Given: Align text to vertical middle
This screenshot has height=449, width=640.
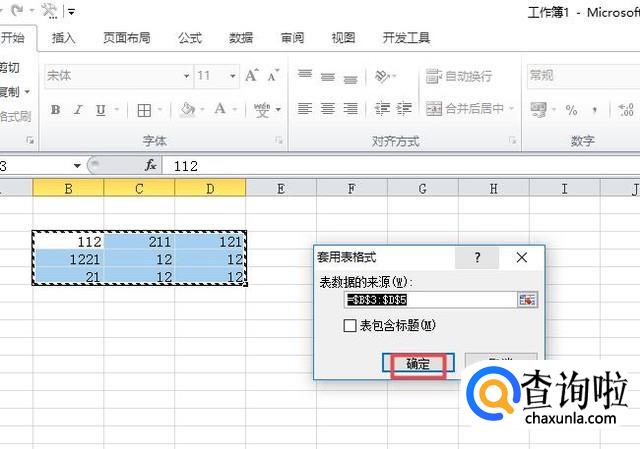Looking at the screenshot, I should click(x=328, y=76).
